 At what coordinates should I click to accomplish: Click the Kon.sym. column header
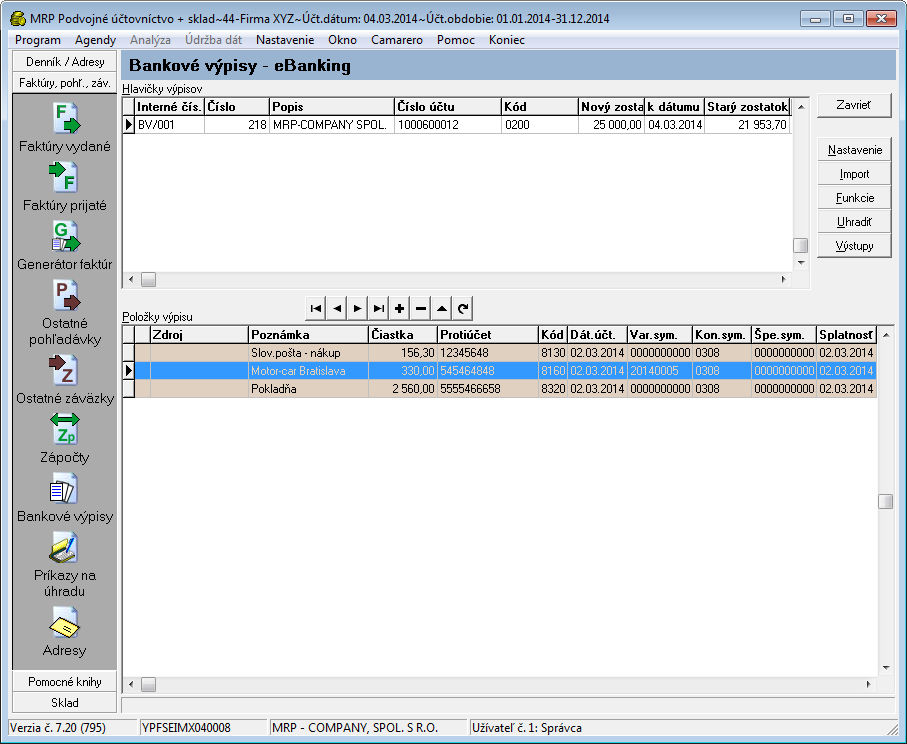tap(722, 334)
